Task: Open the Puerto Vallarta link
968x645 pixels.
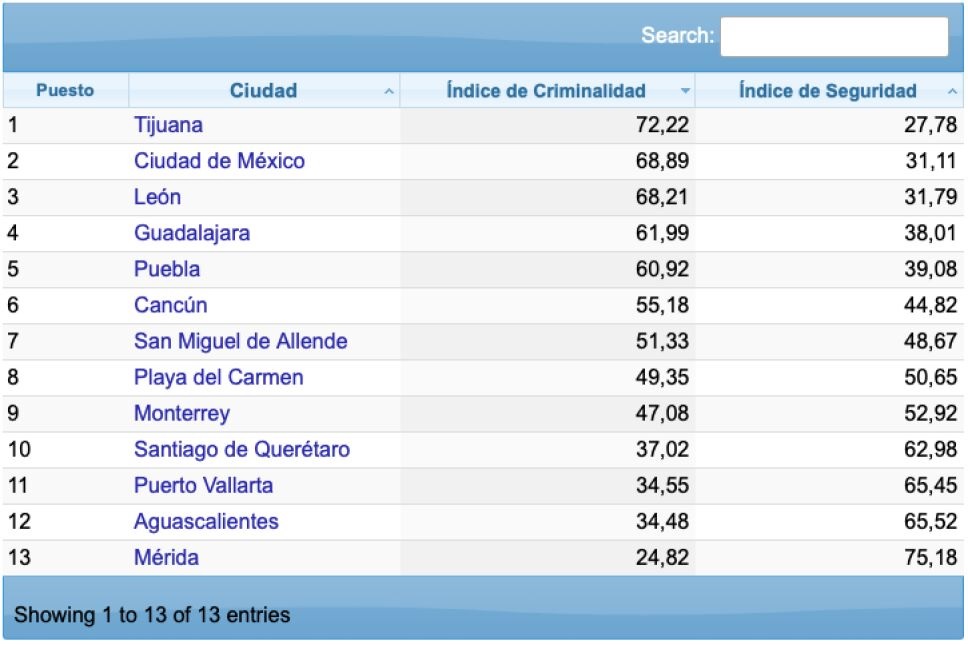Action: tap(203, 485)
